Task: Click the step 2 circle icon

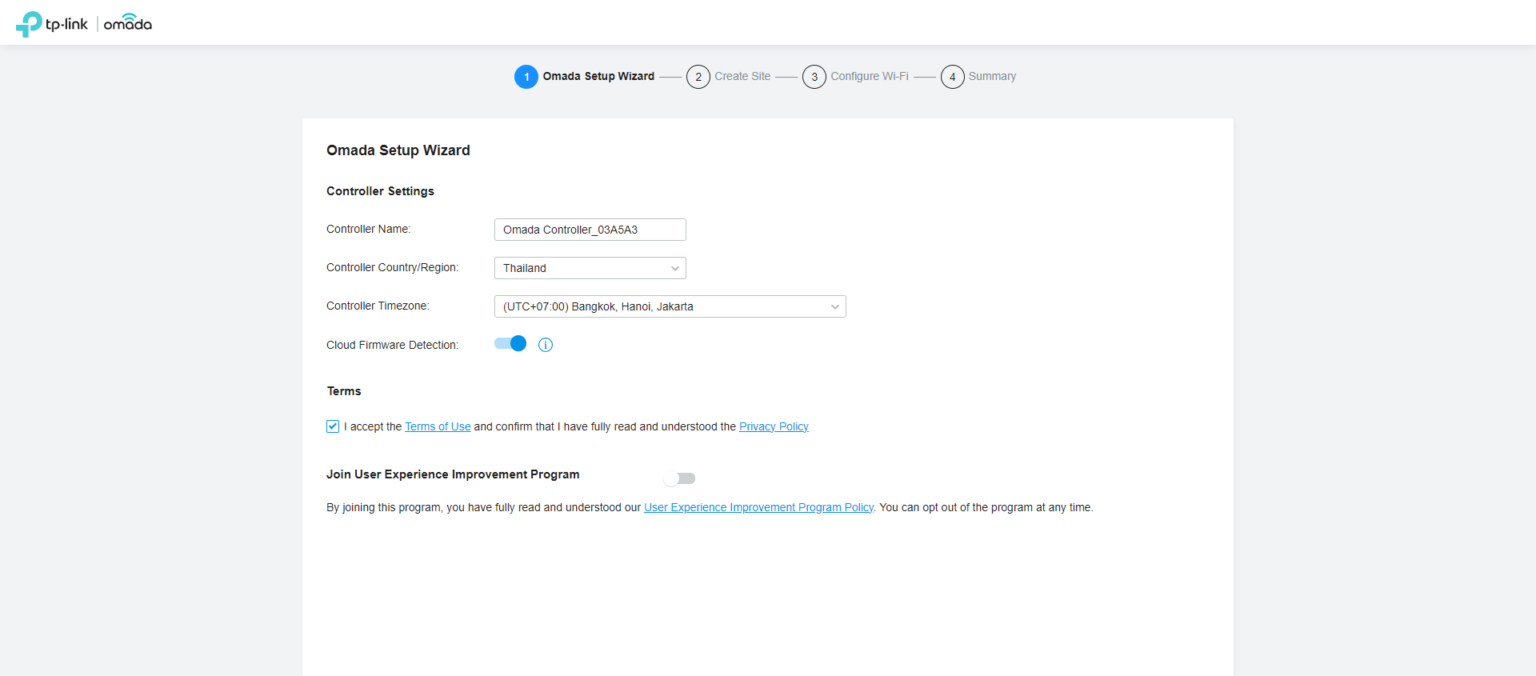Action: tap(698, 77)
